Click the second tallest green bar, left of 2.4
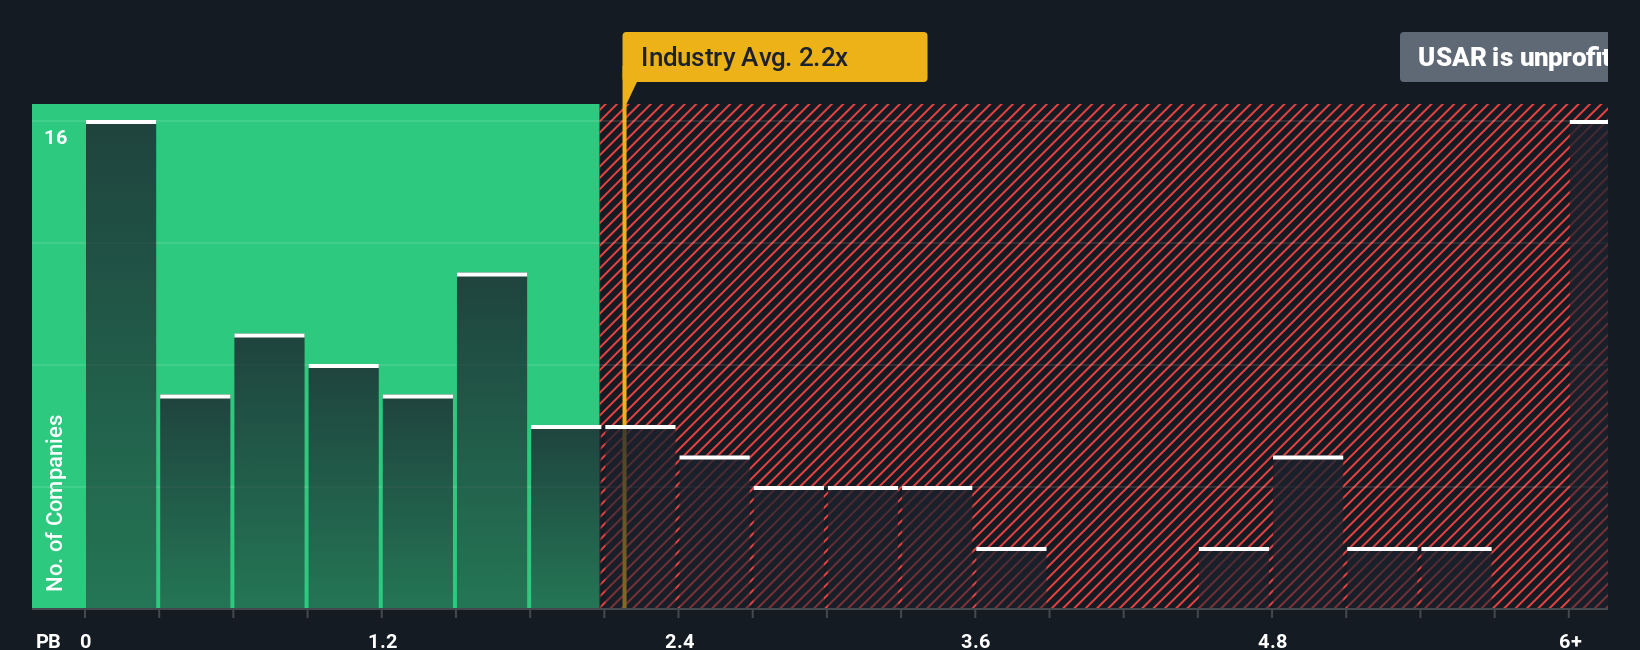 click(x=492, y=440)
